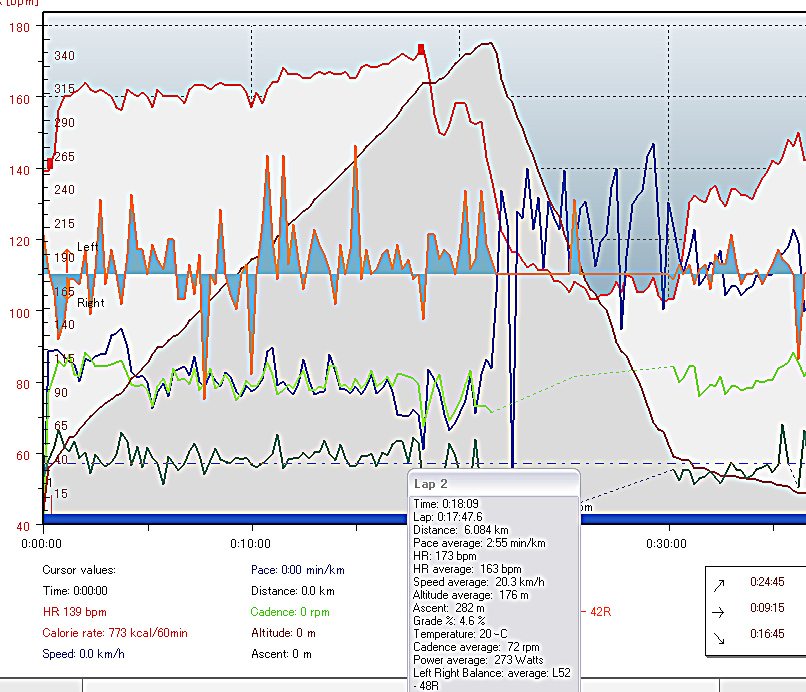The image size is (806, 692).
Task: Click 'Power average: 273 Watts' in tooltip
Action: click(x=478, y=660)
